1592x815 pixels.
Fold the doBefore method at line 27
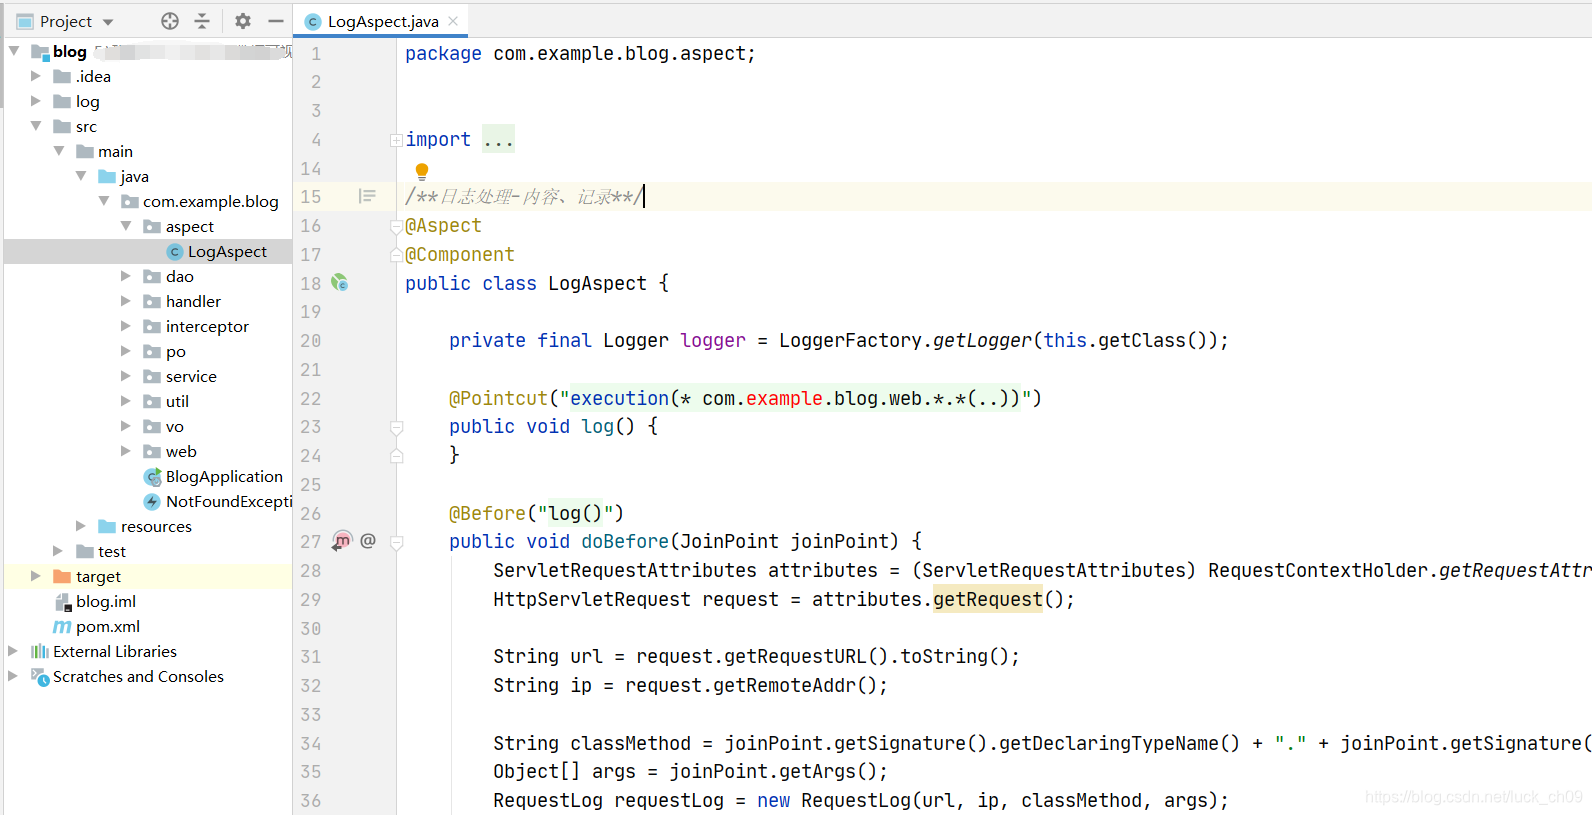[x=397, y=542]
